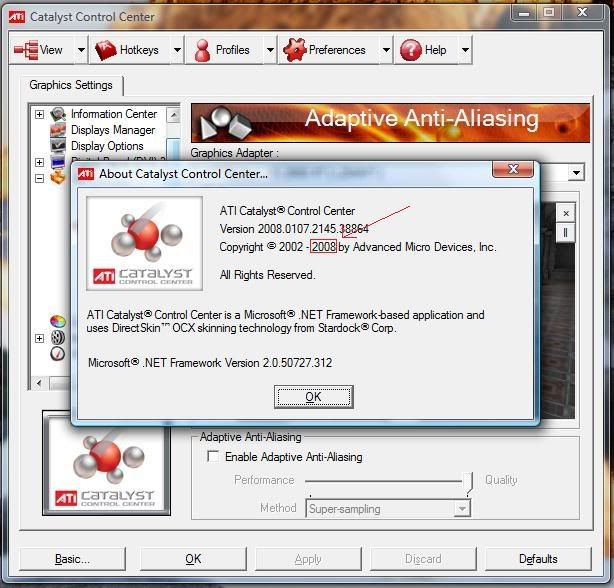Click the pause button on preview panel
The height and width of the screenshot is (588, 614).
565,233
